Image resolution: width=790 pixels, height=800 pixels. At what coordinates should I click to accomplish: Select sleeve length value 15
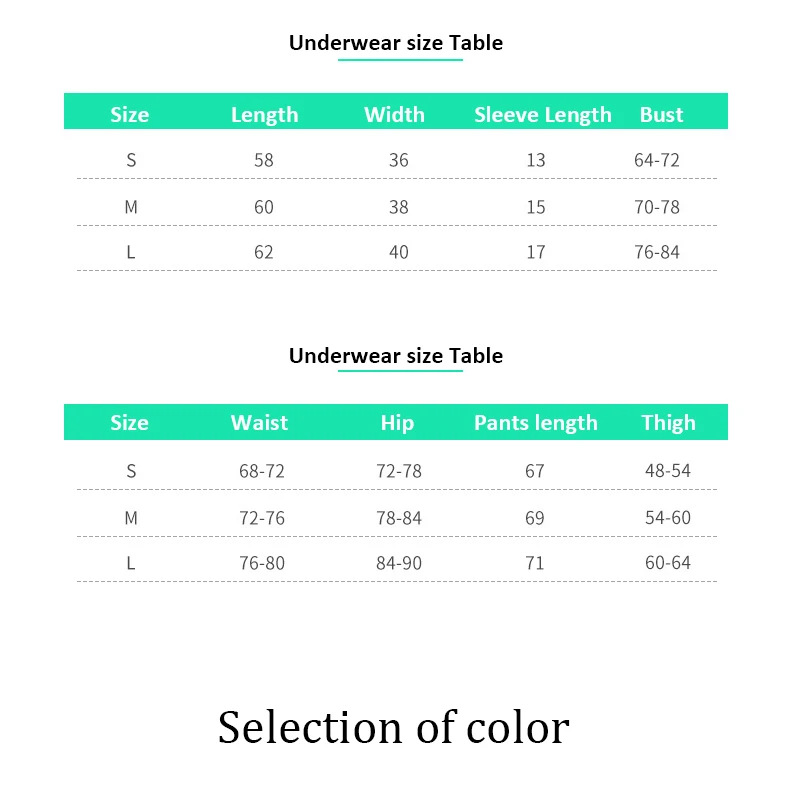tap(535, 207)
